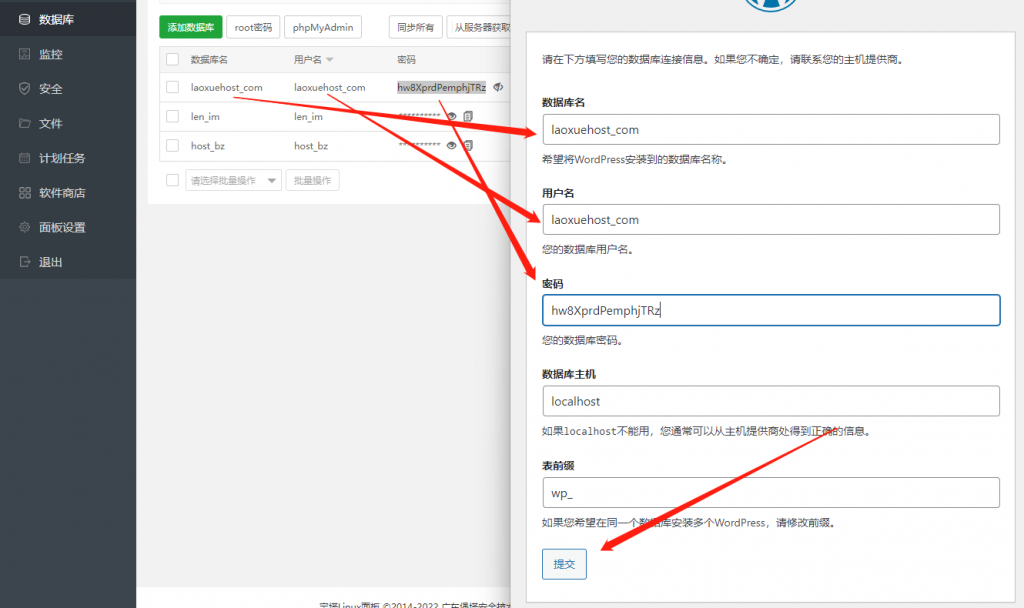
Task: Check the laoxuehost_com row checkbox
Action: tap(173, 88)
